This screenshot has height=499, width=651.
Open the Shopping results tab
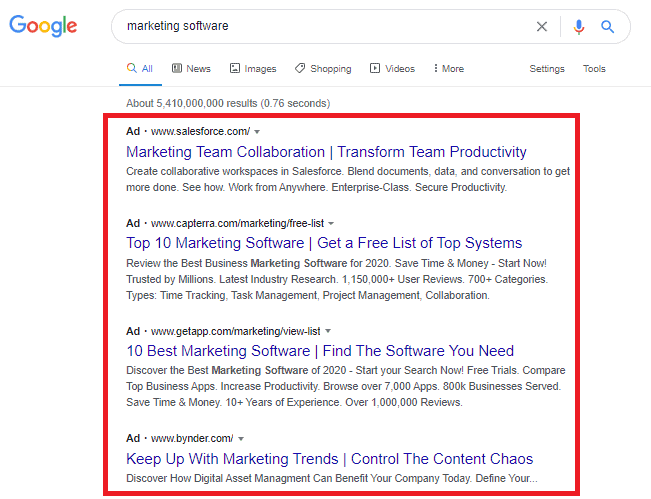[x=323, y=69]
